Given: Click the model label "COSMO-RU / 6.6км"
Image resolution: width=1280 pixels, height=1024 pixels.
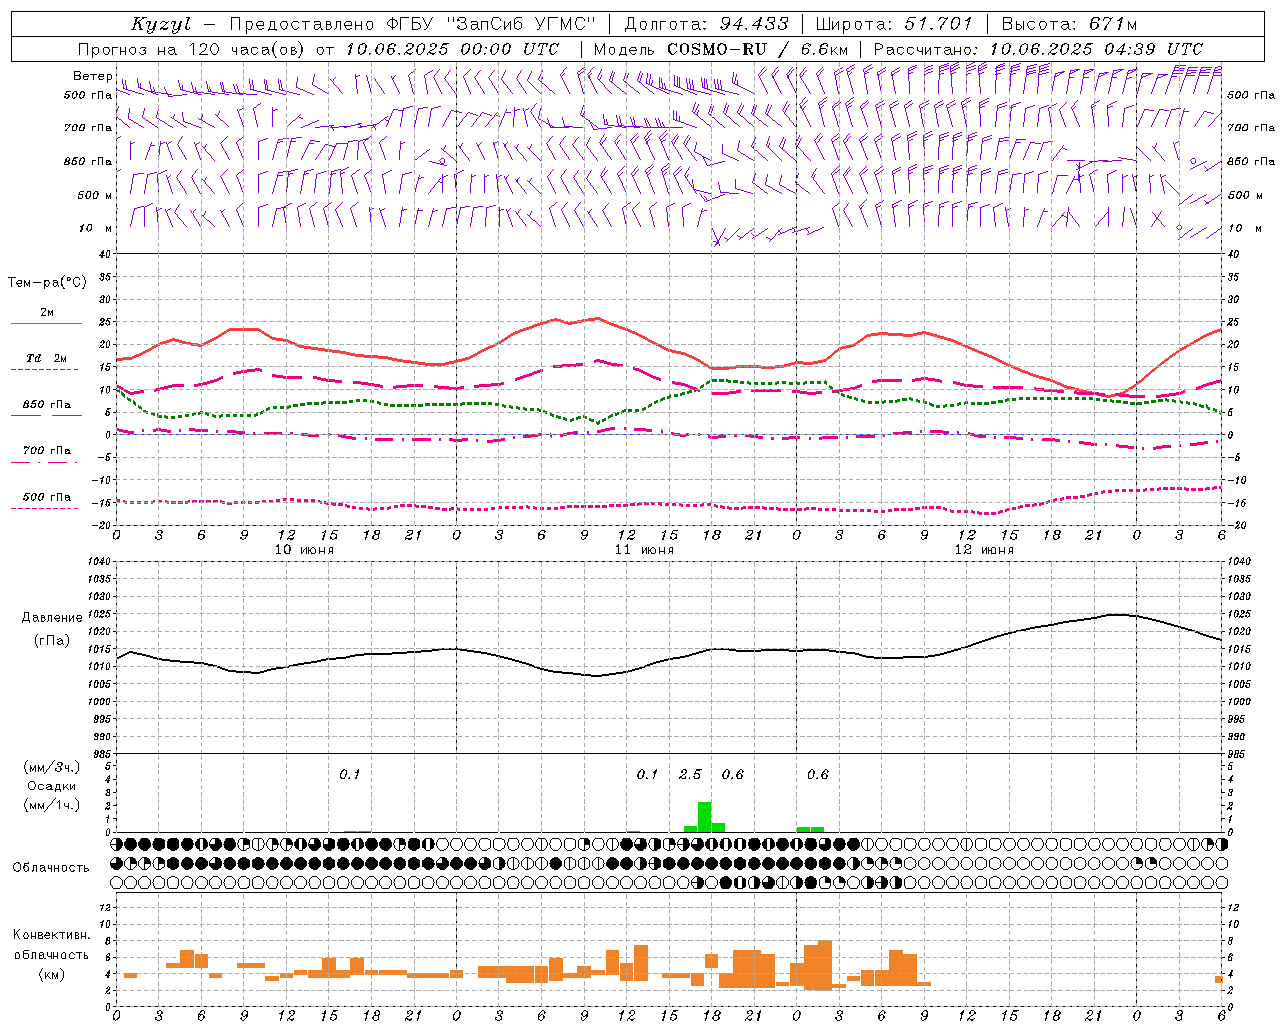Looking at the screenshot, I should click(757, 49).
